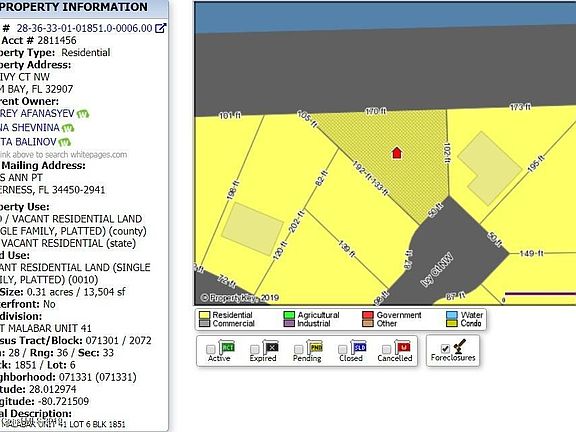The image size is (576, 432).
Task: Uncheck the Foreclosures checkbox
Action: coord(445,348)
